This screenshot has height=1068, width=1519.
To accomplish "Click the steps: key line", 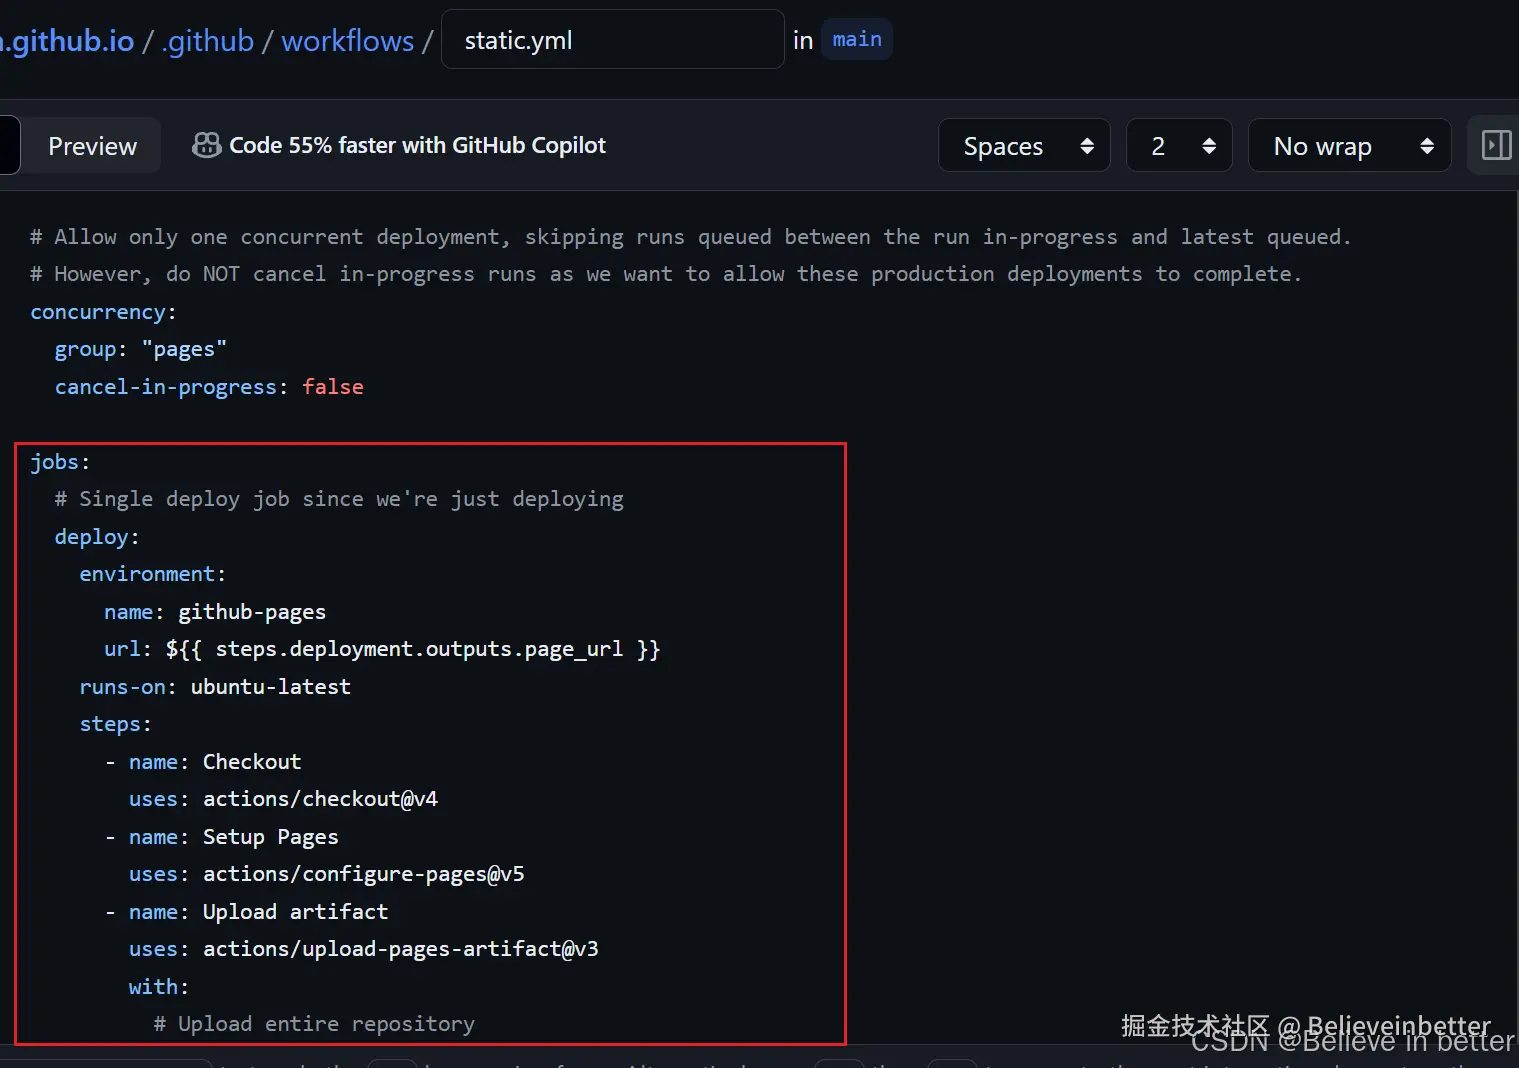I will coord(116,724).
